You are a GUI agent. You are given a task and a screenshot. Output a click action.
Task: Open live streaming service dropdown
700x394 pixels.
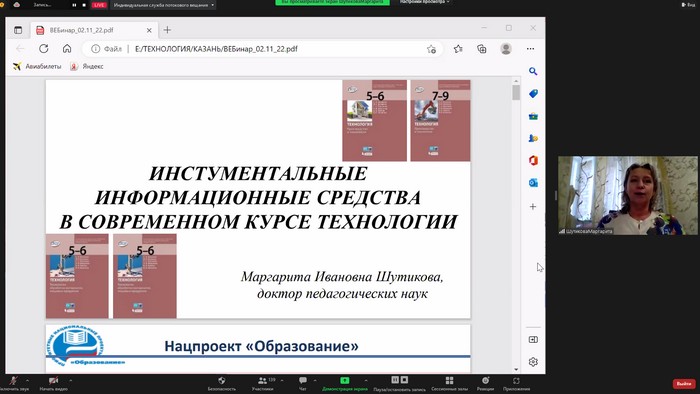(x=162, y=5)
